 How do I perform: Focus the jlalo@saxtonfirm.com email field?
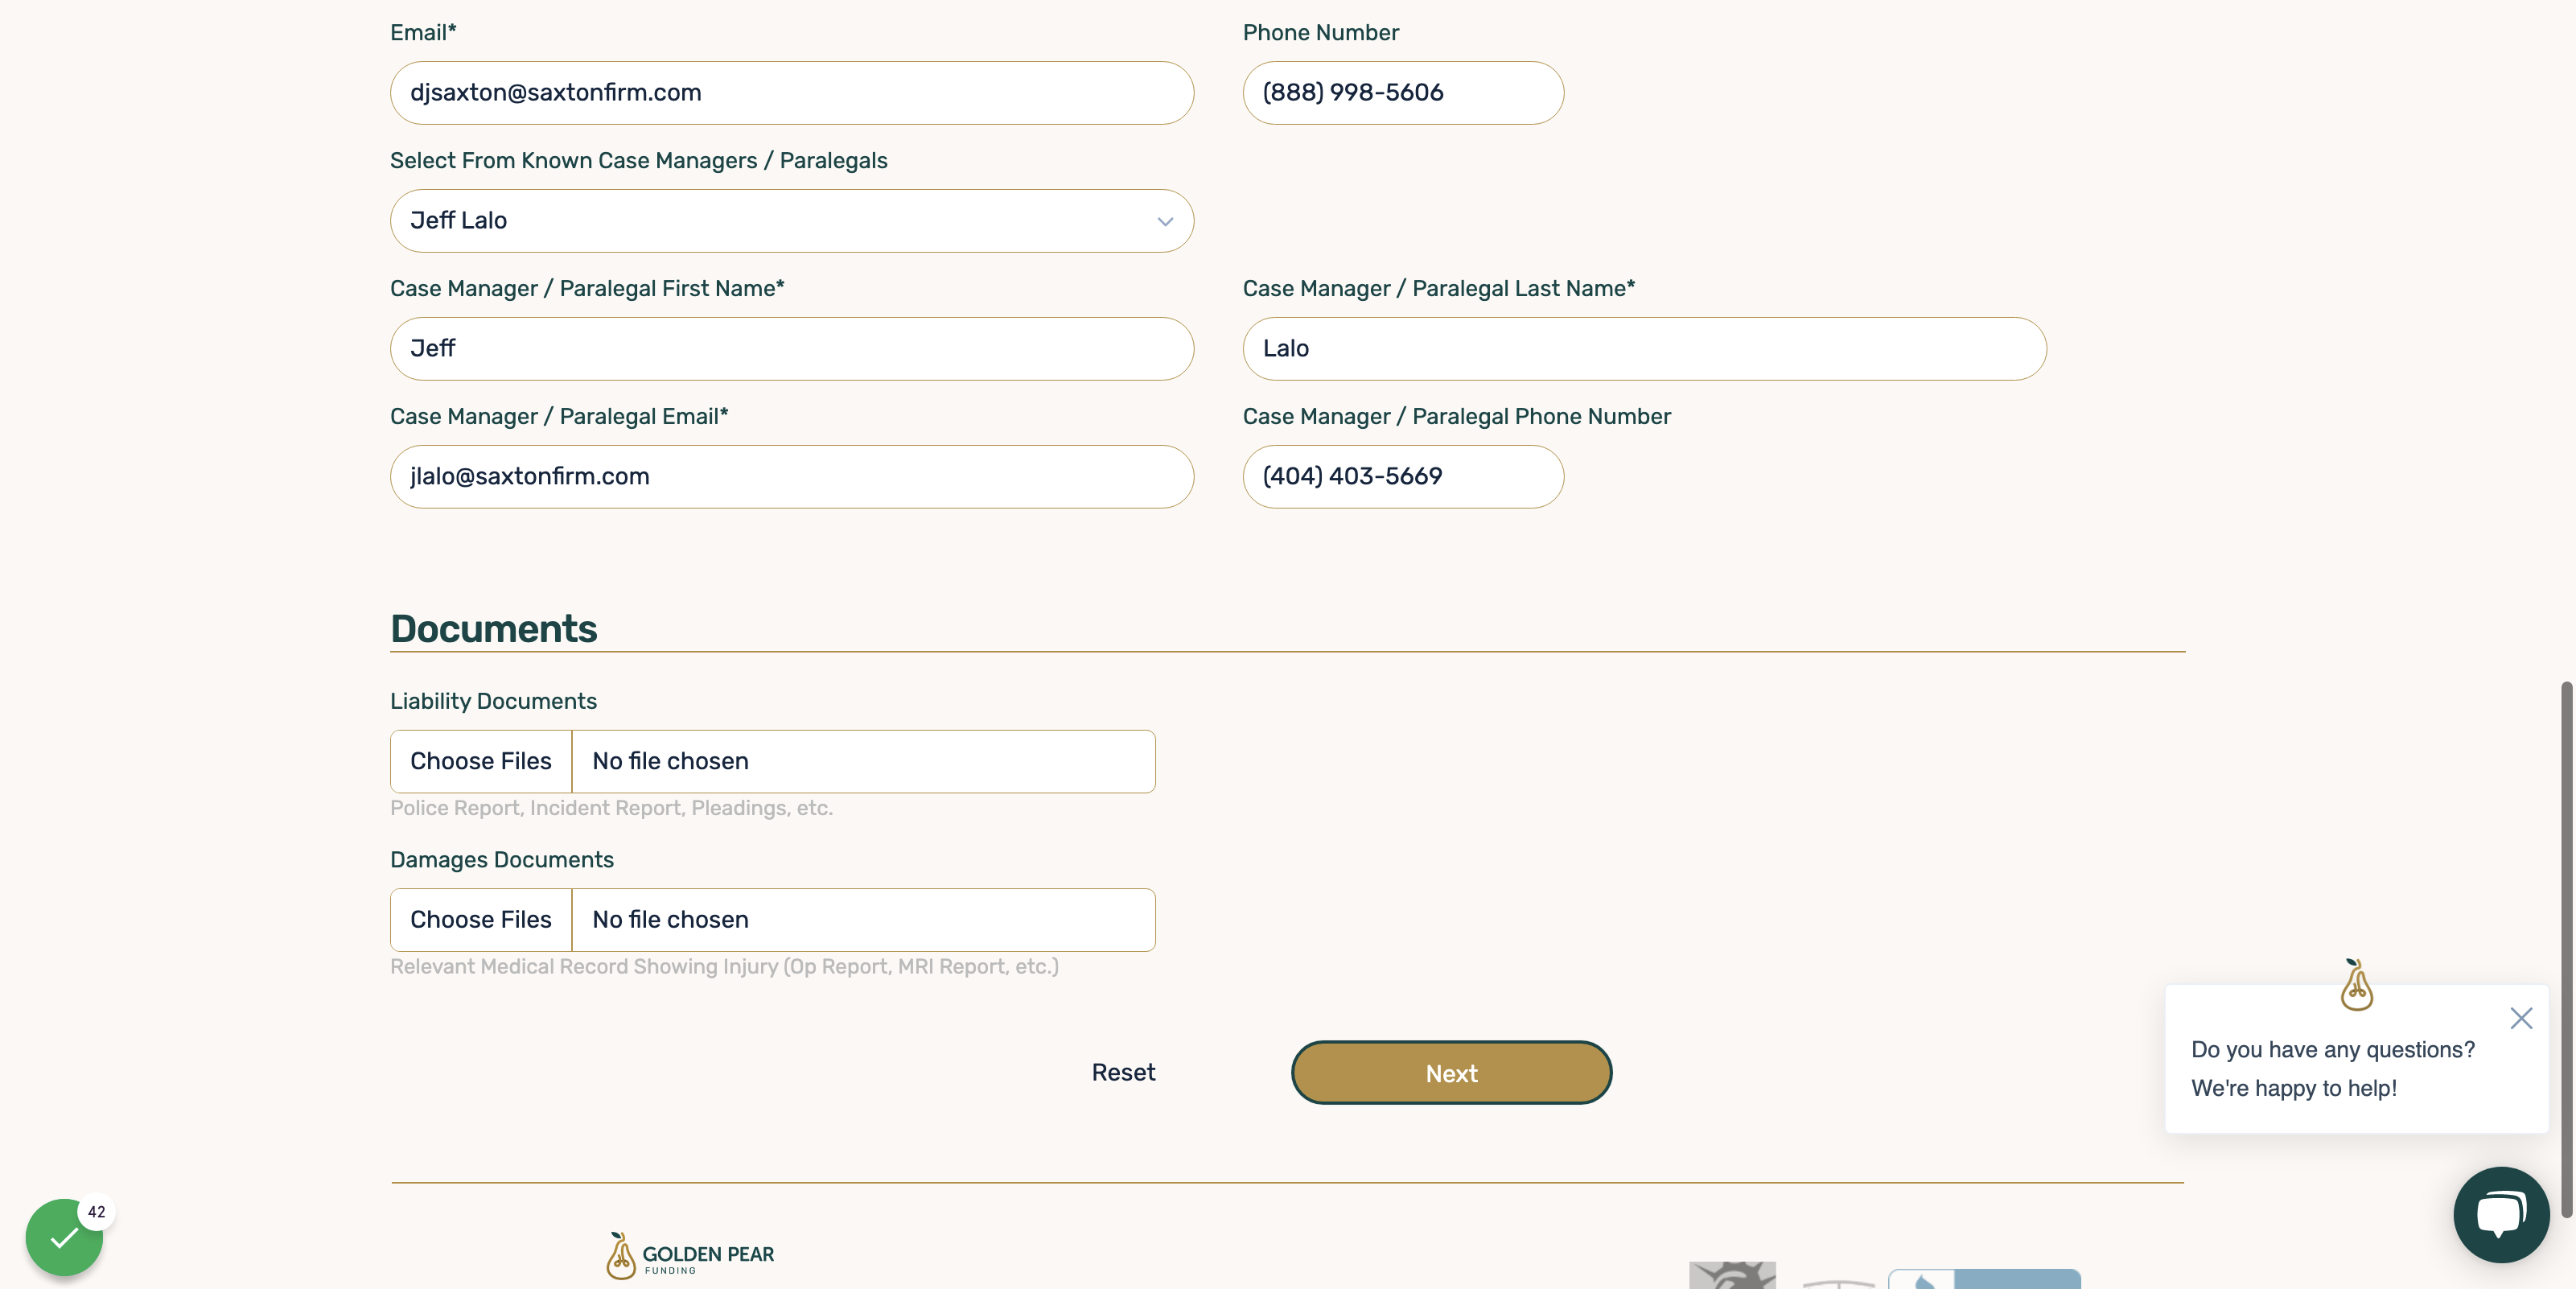(x=792, y=477)
